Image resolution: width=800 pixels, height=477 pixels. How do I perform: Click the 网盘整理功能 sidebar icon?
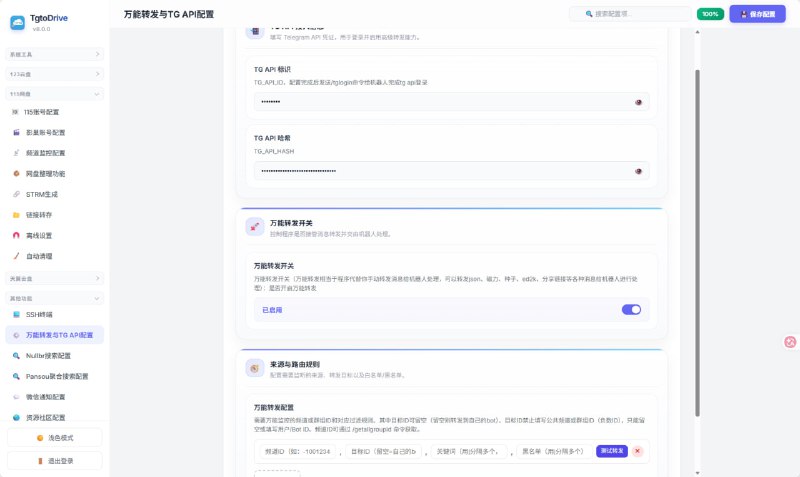pos(16,173)
